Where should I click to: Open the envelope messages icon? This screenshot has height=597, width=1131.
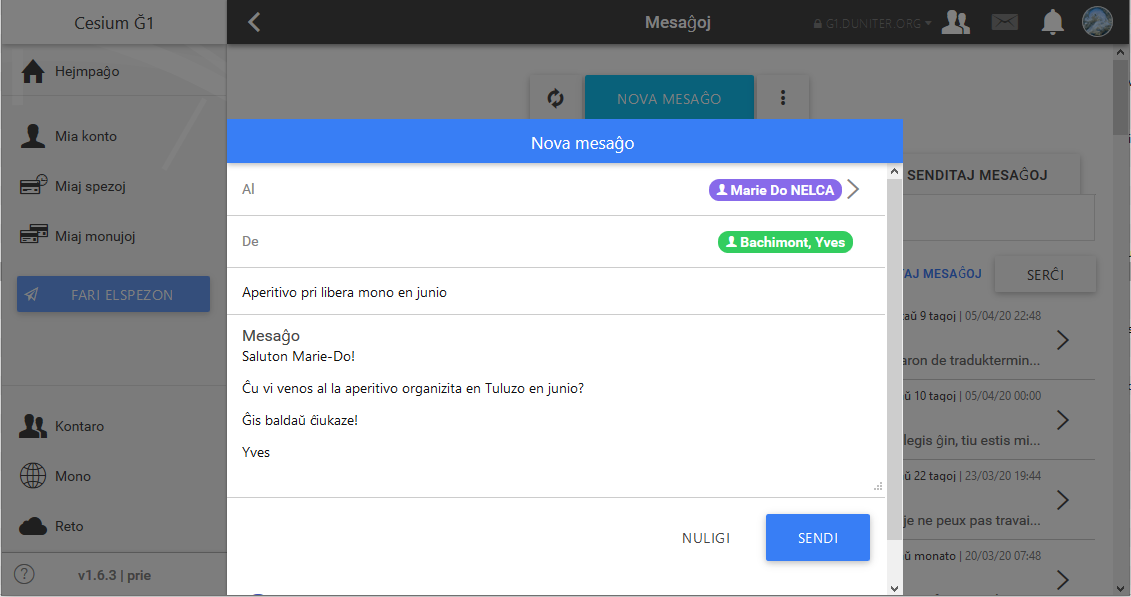[x=1004, y=22]
